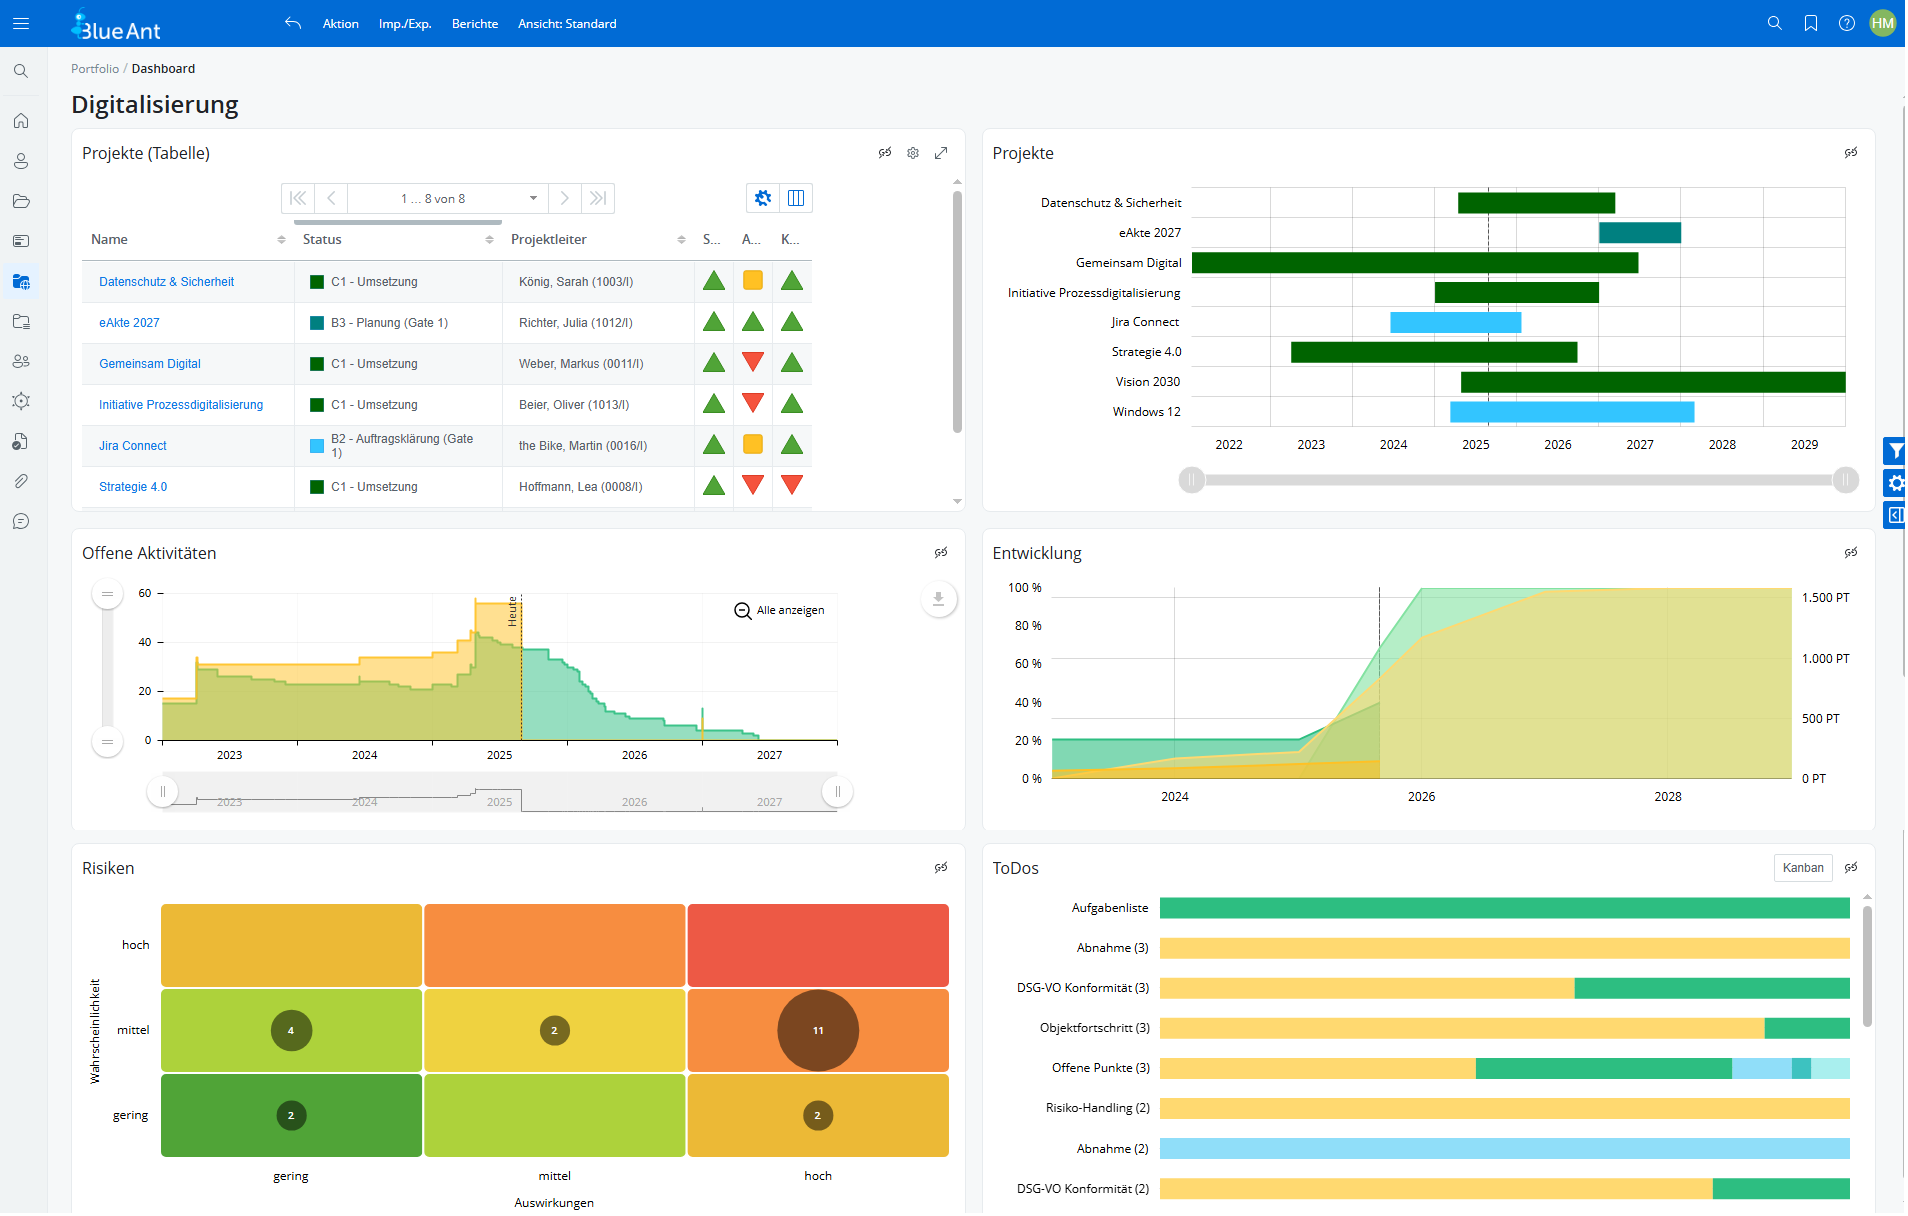Click the settings gear on the right edge
1908x1216 pixels.
tap(1896, 483)
